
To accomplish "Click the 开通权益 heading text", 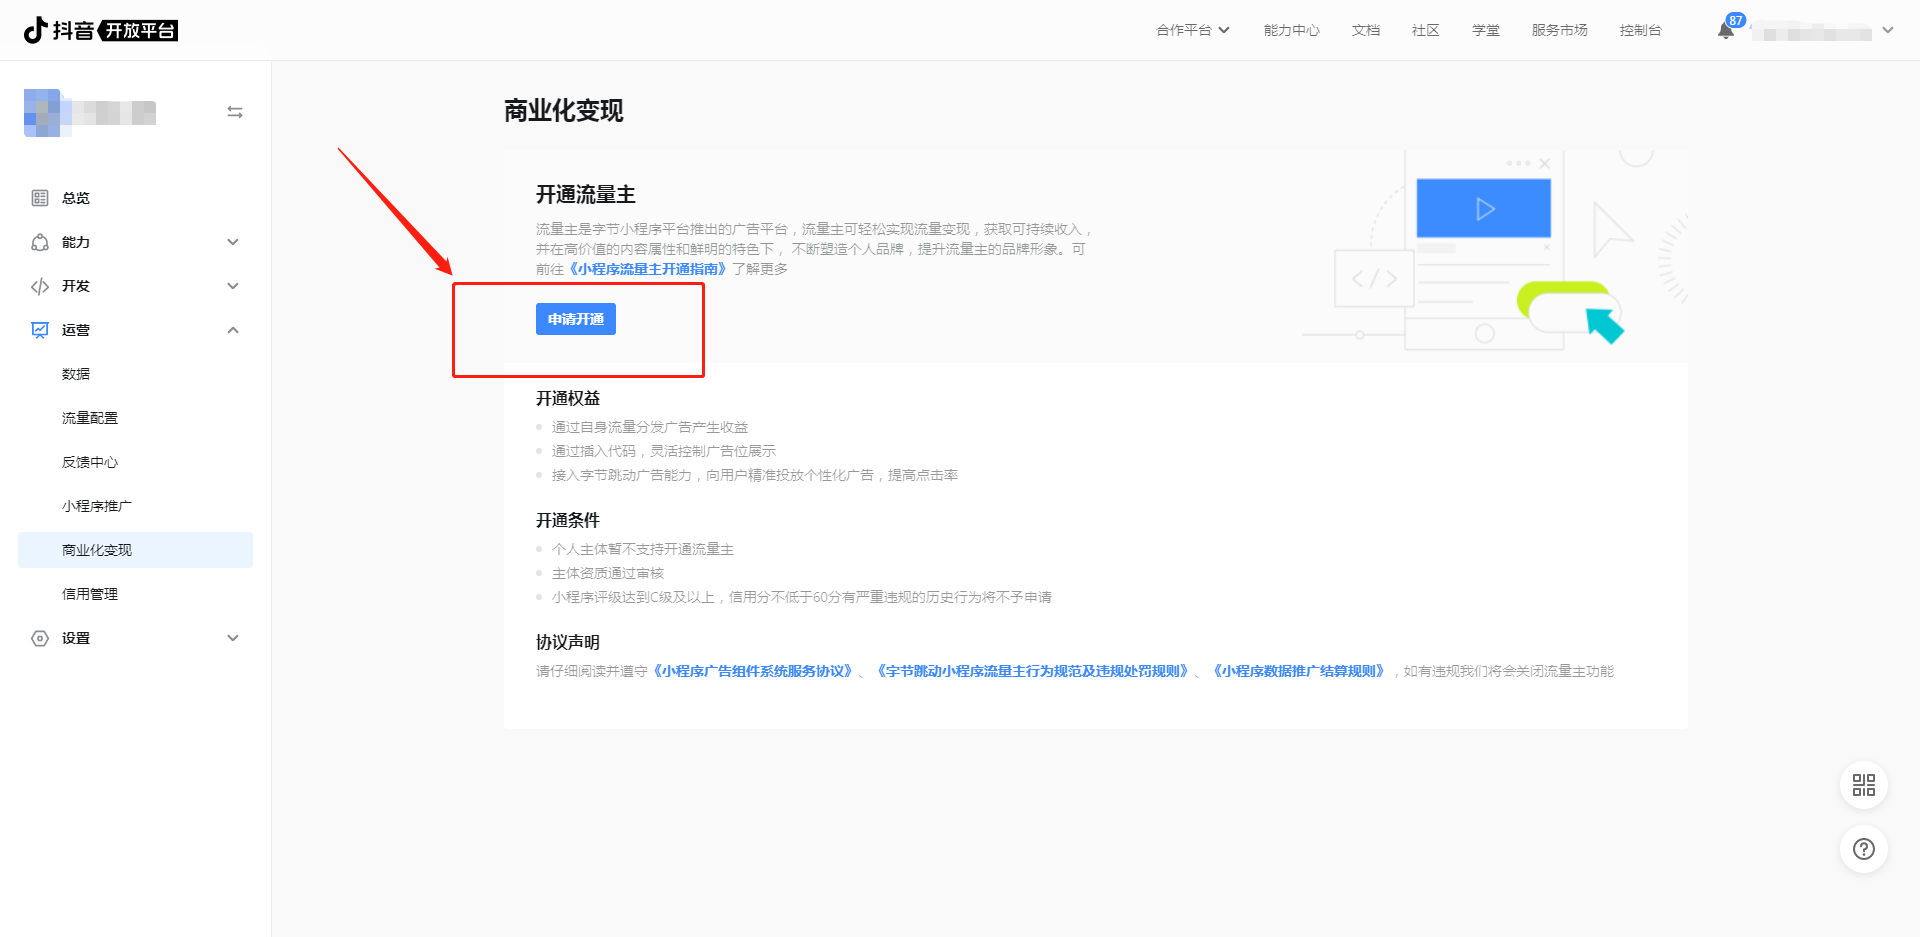I will (568, 398).
